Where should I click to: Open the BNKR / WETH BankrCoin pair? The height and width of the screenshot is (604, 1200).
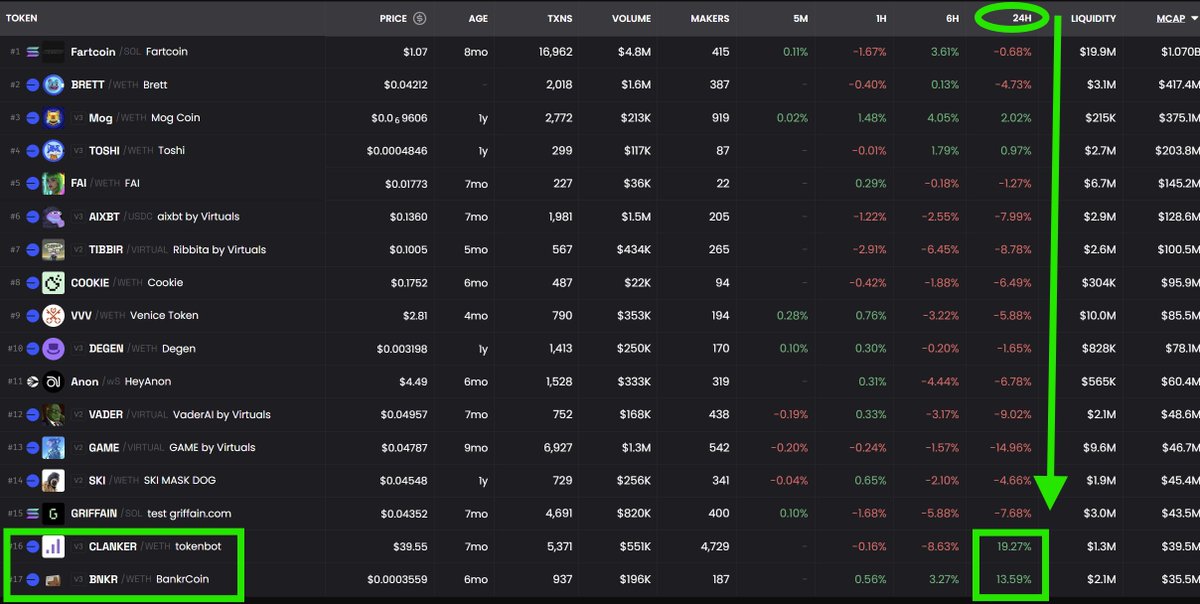click(x=600, y=580)
